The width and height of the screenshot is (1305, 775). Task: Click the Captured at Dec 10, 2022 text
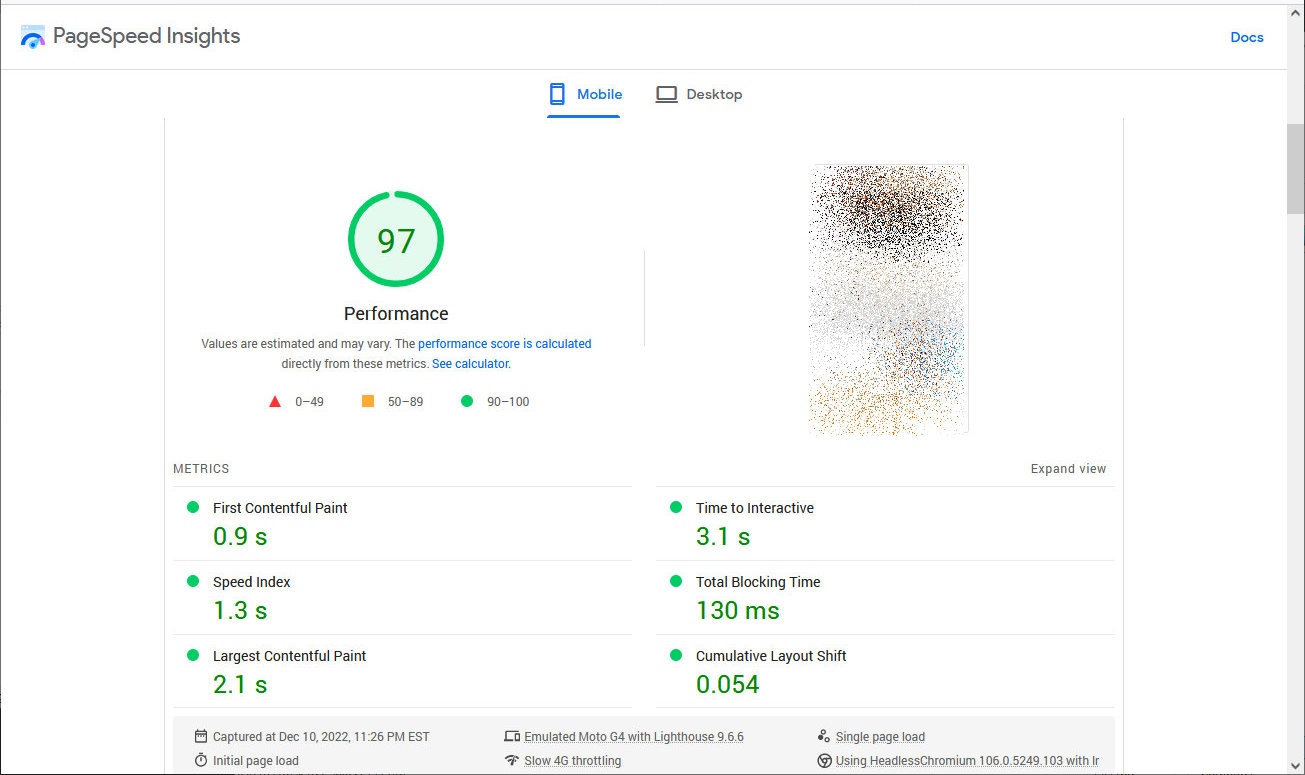coord(321,736)
